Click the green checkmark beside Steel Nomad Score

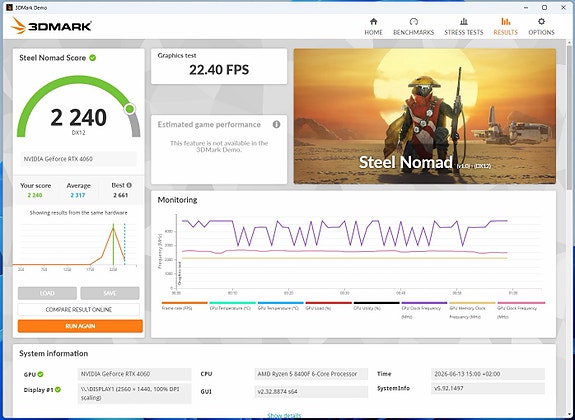93,58
